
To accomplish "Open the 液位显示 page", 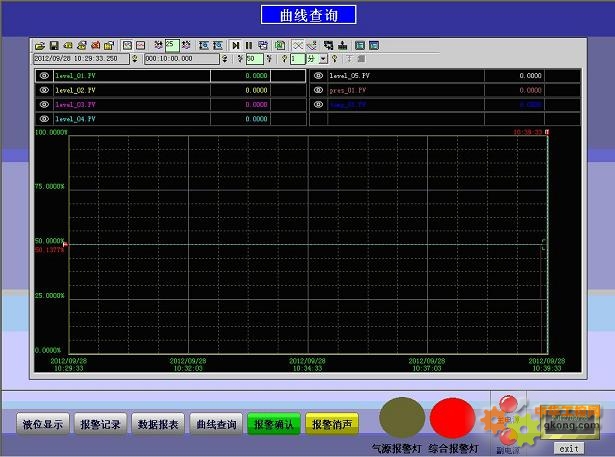I will coord(42,425).
